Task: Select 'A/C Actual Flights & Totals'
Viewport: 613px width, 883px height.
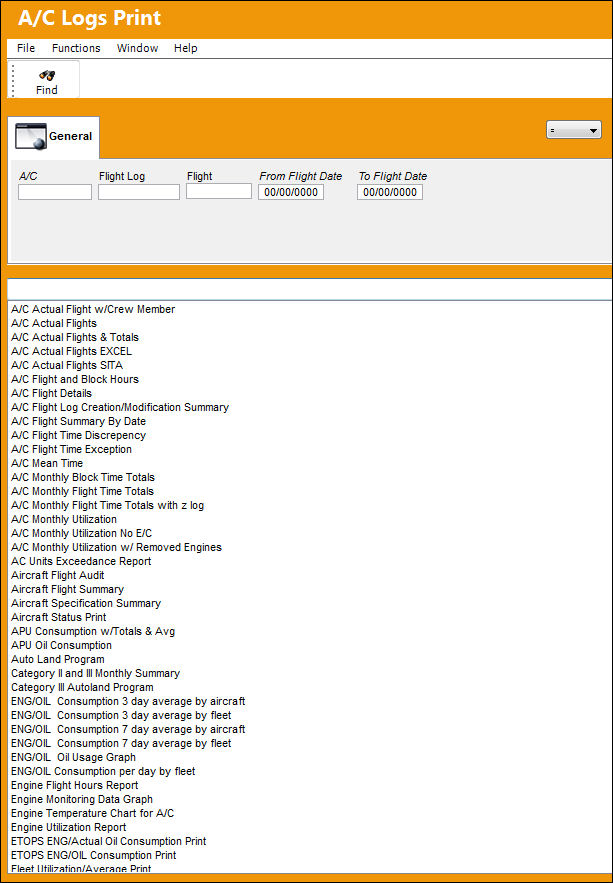Action: tap(75, 337)
